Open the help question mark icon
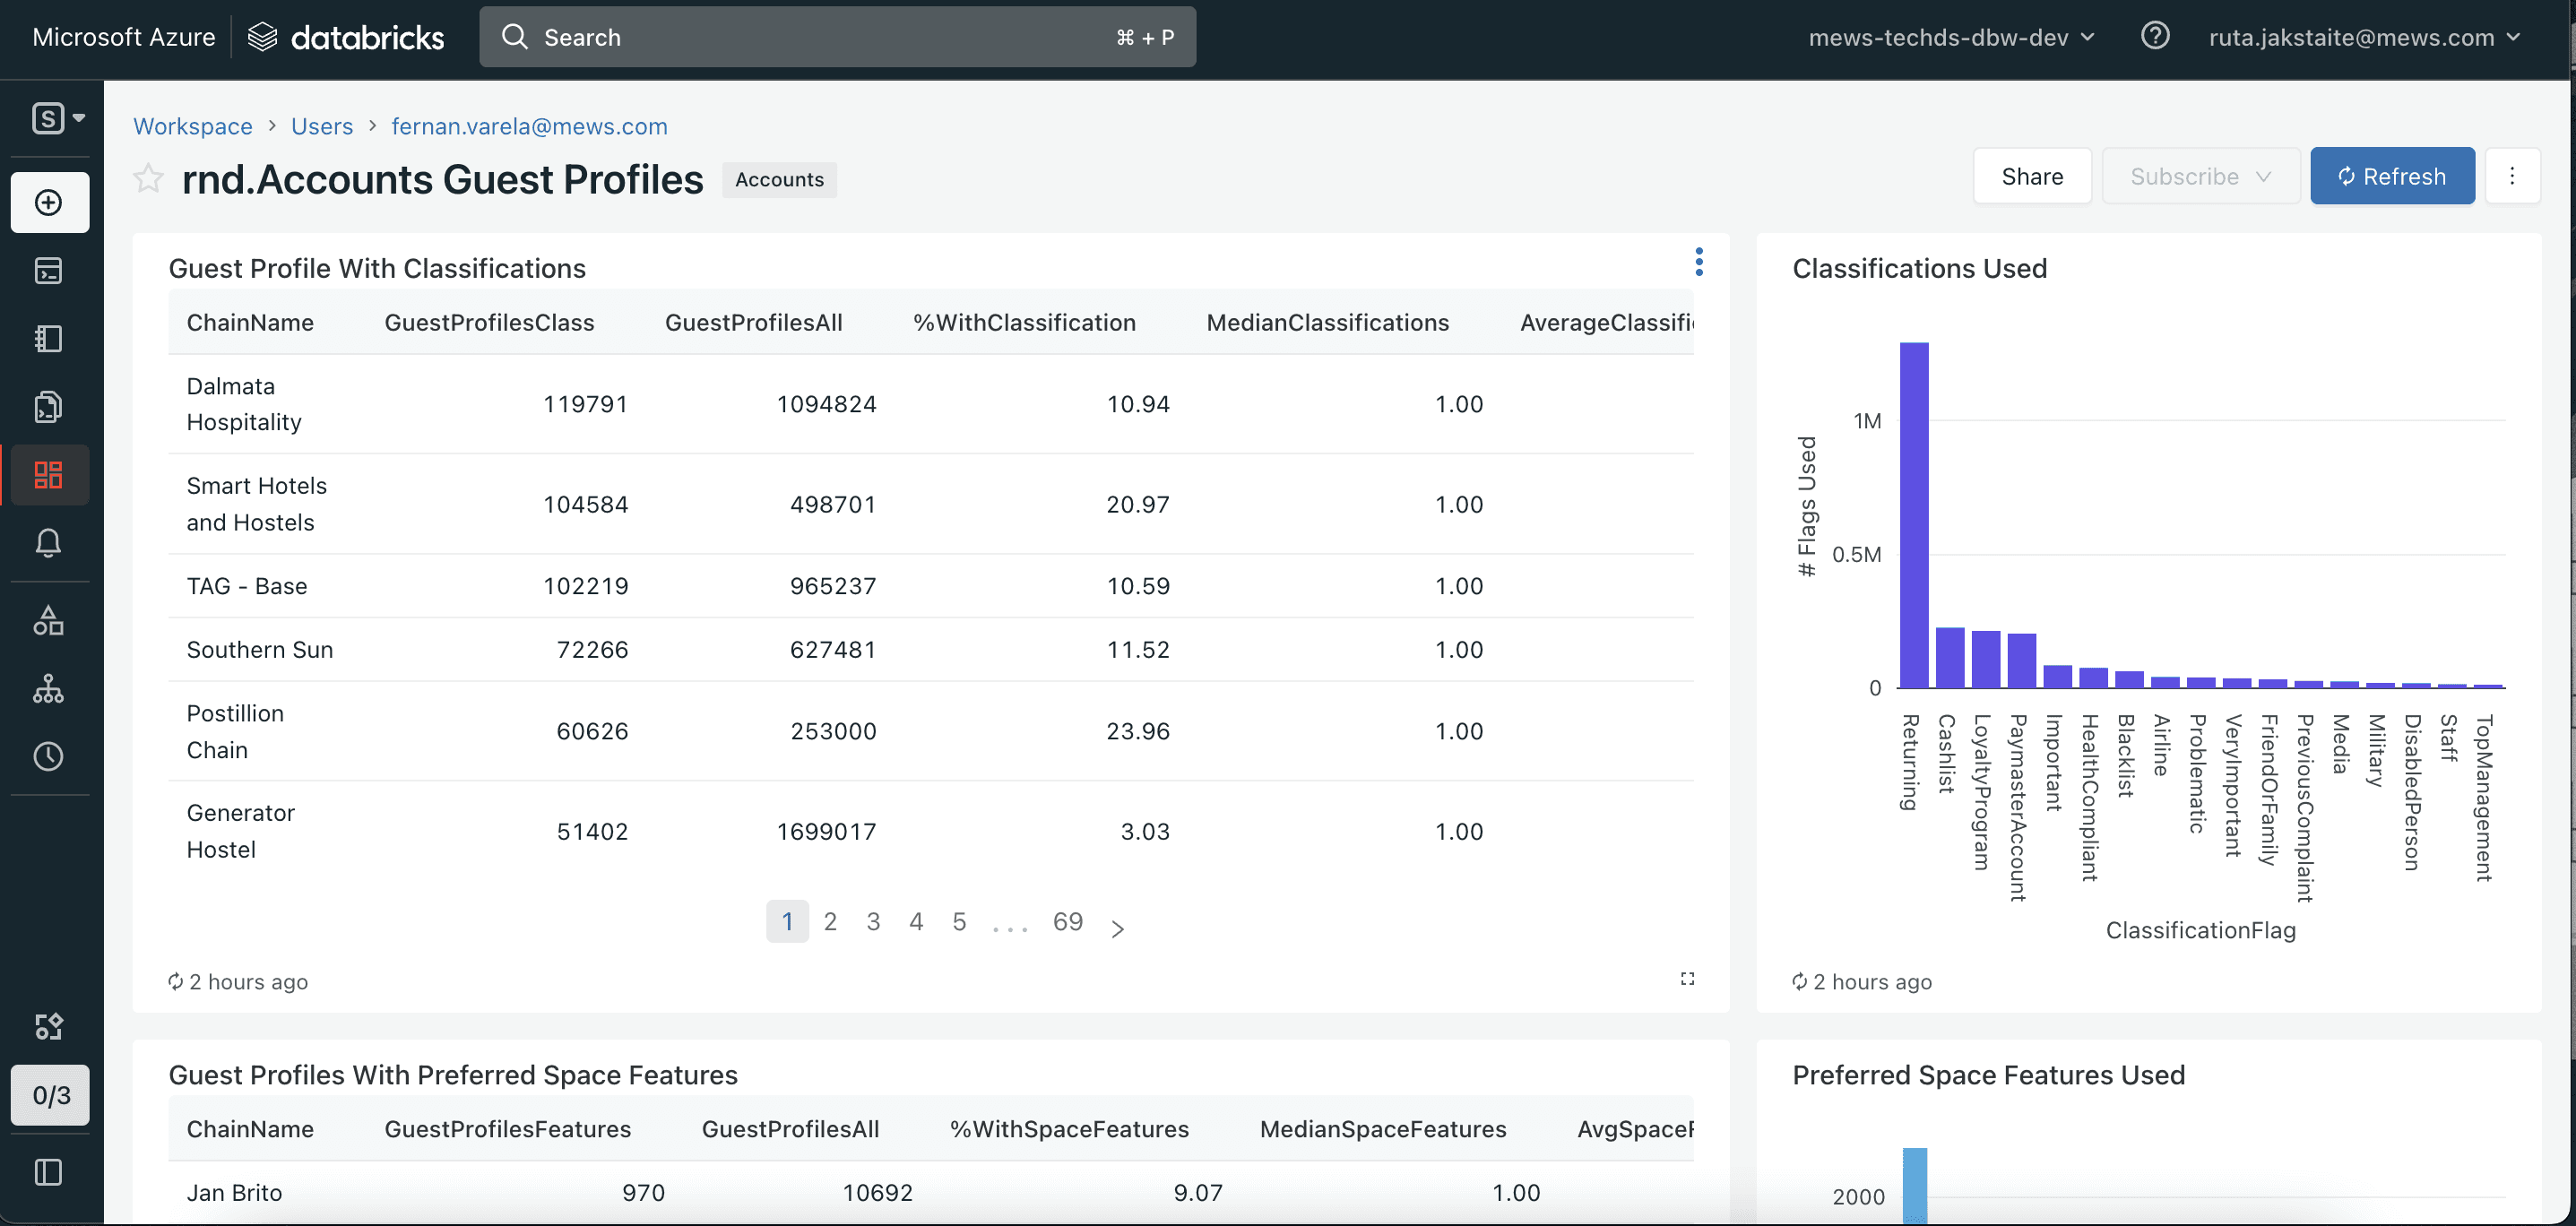Screen dimensions: 2576x1226 click(2155, 37)
